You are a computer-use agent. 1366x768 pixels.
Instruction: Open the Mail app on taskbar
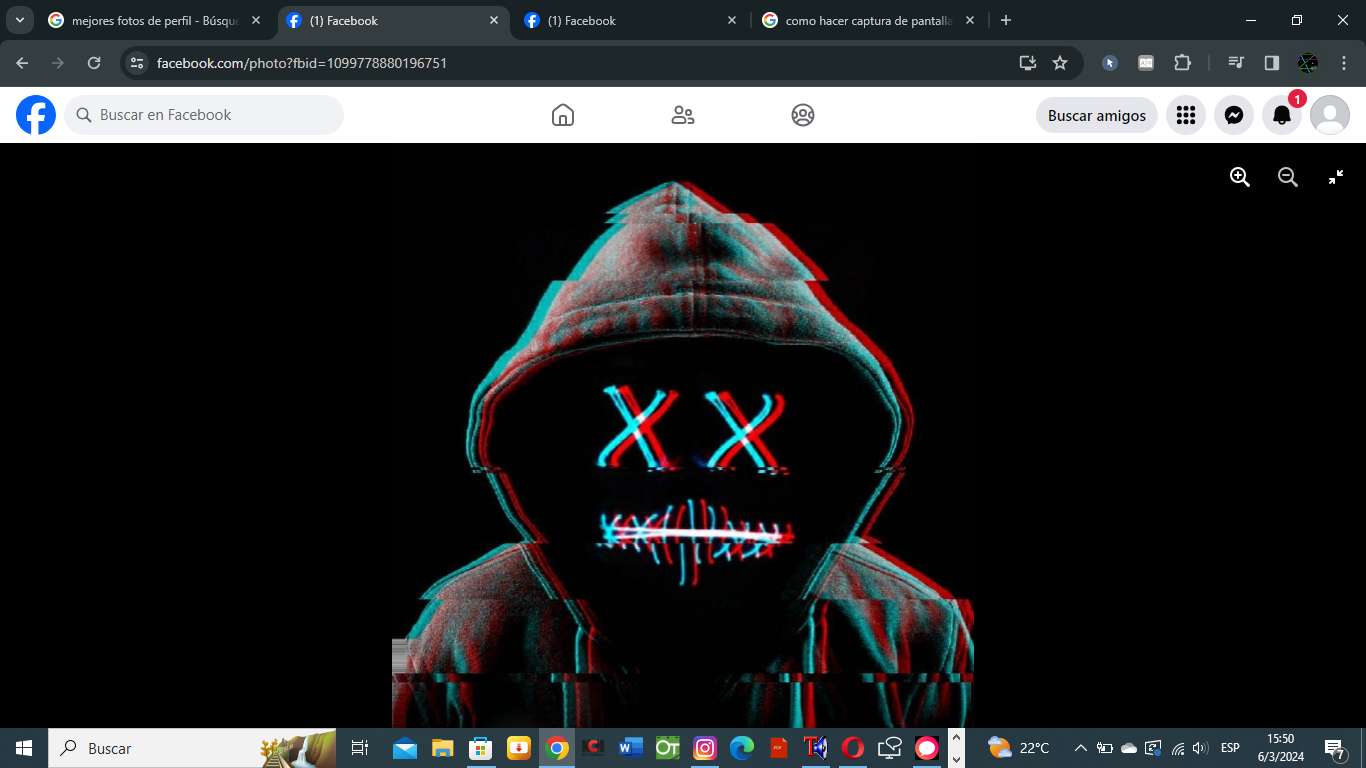405,748
